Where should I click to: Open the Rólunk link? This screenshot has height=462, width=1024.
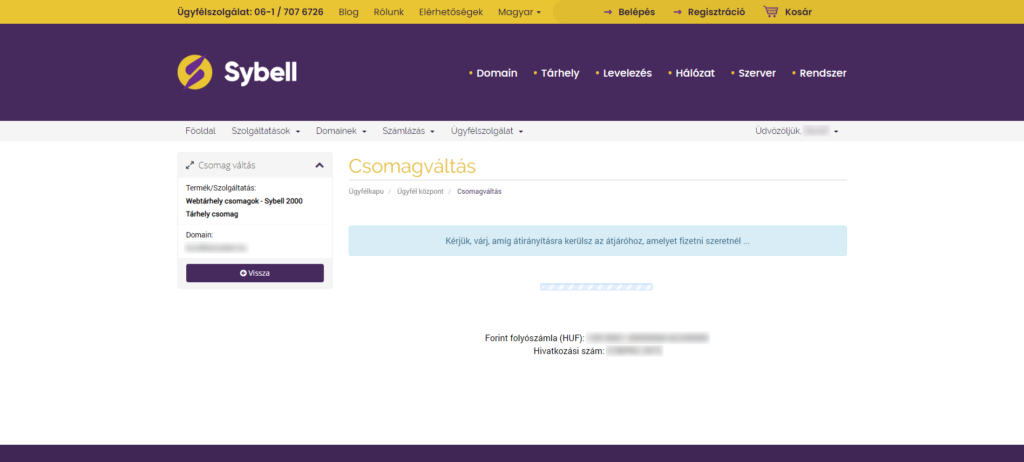click(x=389, y=12)
